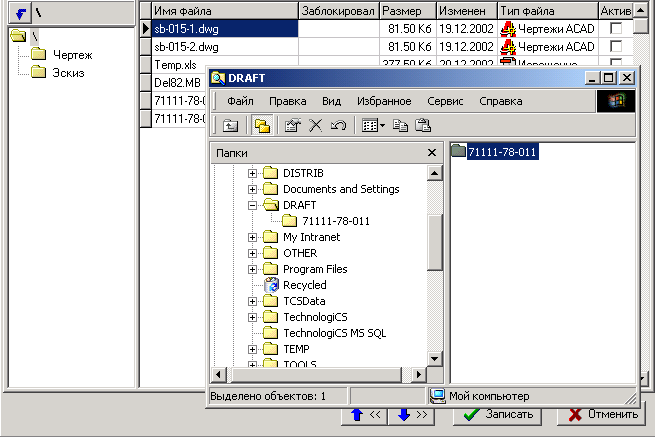Tick the Active checkbox for sb-015-2.dwg
The width and height of the screenshot is (655, 439).
click(x=616, y=47)
